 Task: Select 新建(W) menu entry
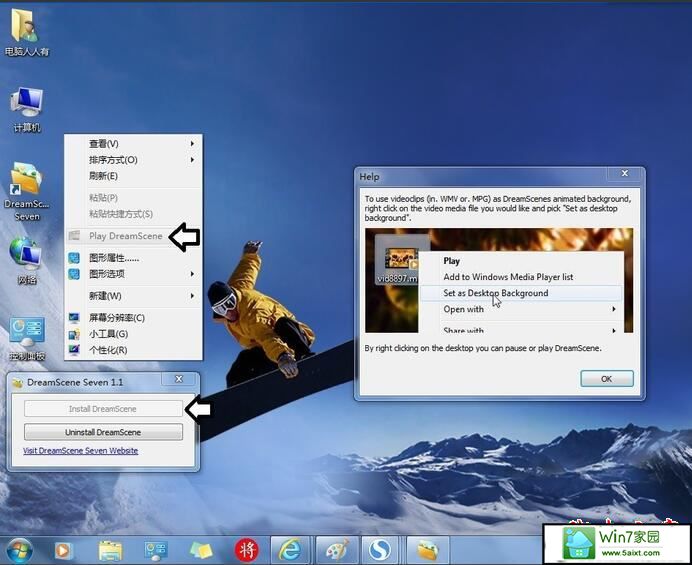(x=133, y=296)
